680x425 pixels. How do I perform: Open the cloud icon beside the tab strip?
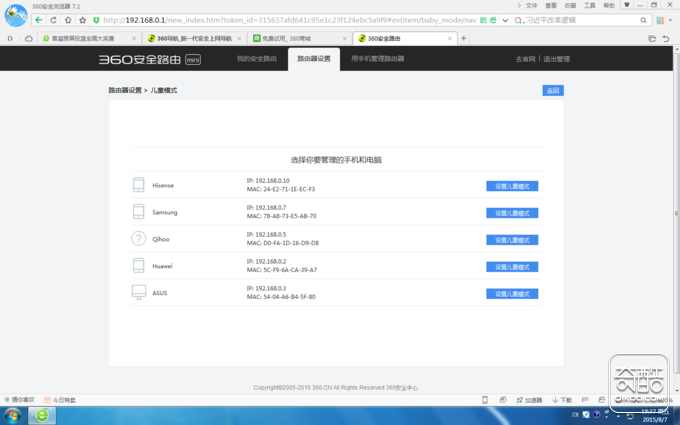click(x=29, y=39)
